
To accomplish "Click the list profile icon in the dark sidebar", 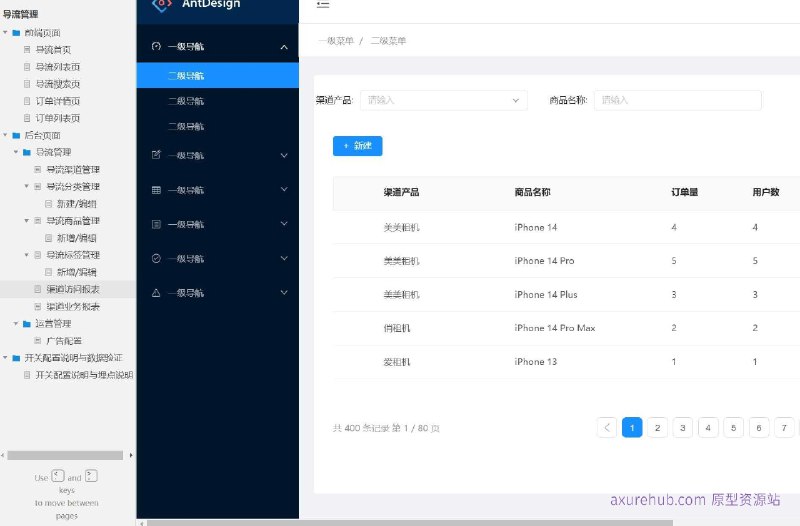I will tap(156, 224).
